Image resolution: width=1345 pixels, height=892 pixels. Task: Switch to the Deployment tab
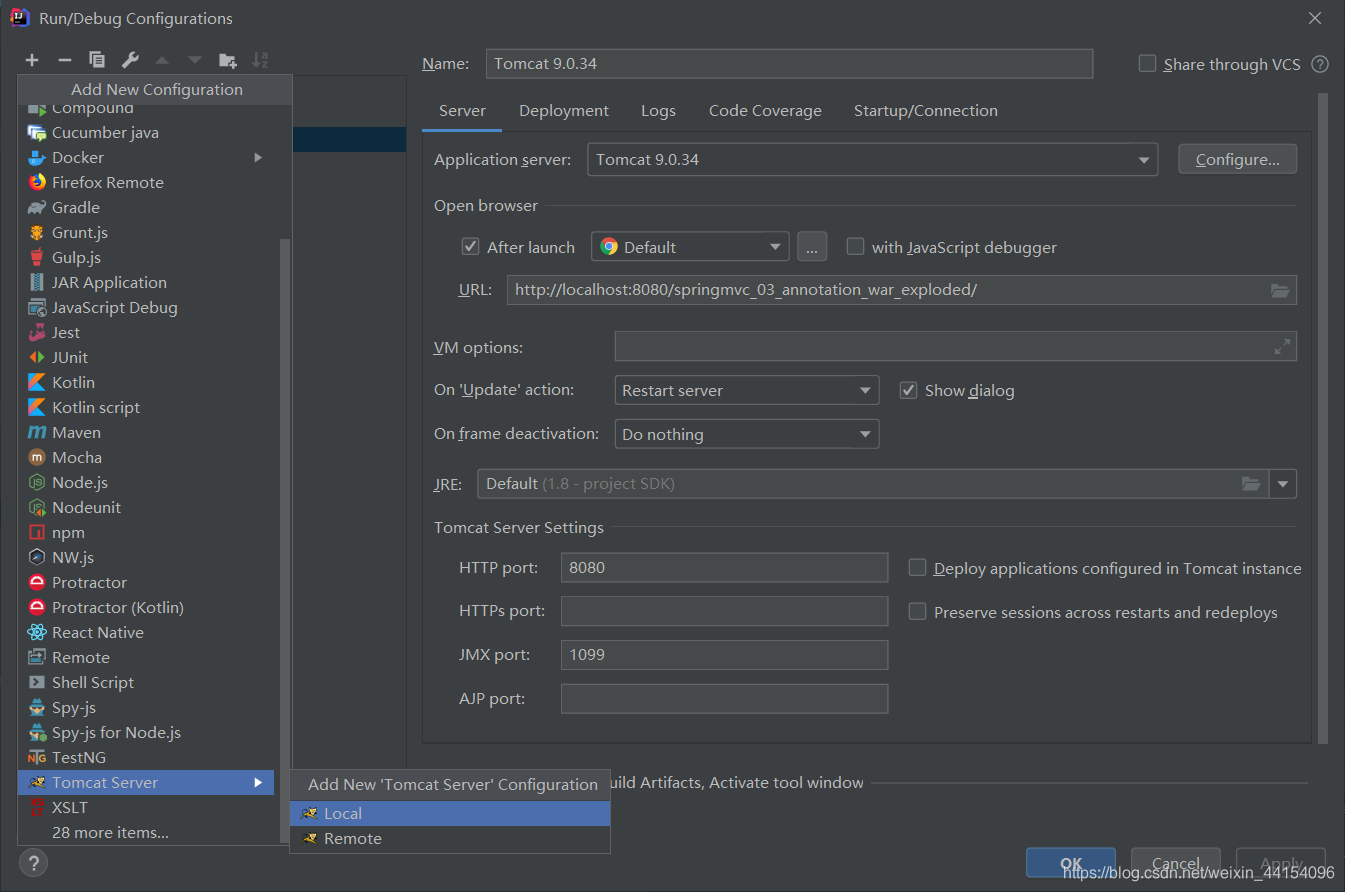tap(564, 111)
